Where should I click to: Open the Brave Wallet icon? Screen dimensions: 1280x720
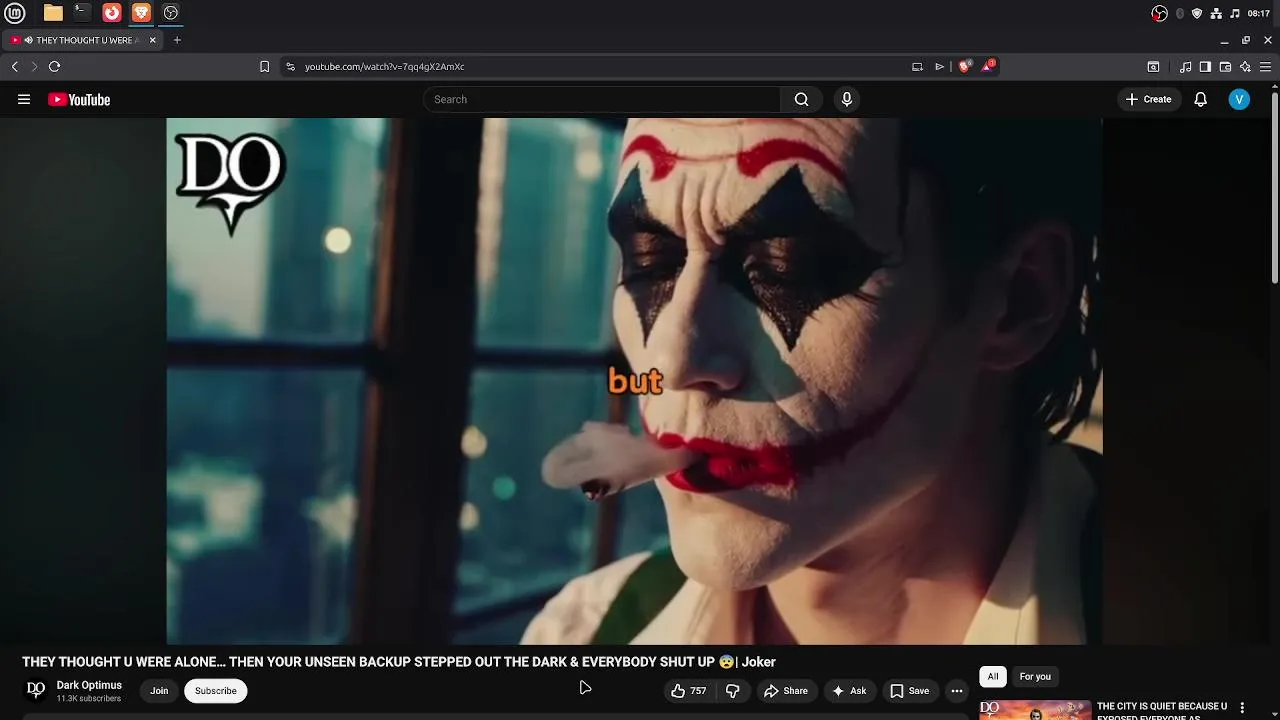click(1225, 67)
